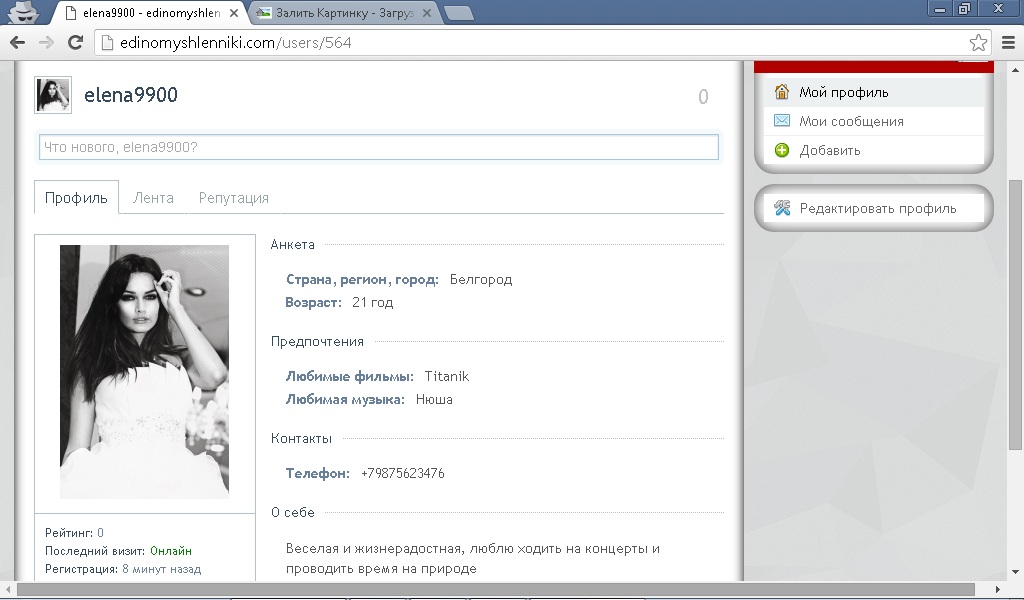The image size is (1024, 600).
Task: Click the small elena9900 avatar thumbnail
Action: coord(53,95)
